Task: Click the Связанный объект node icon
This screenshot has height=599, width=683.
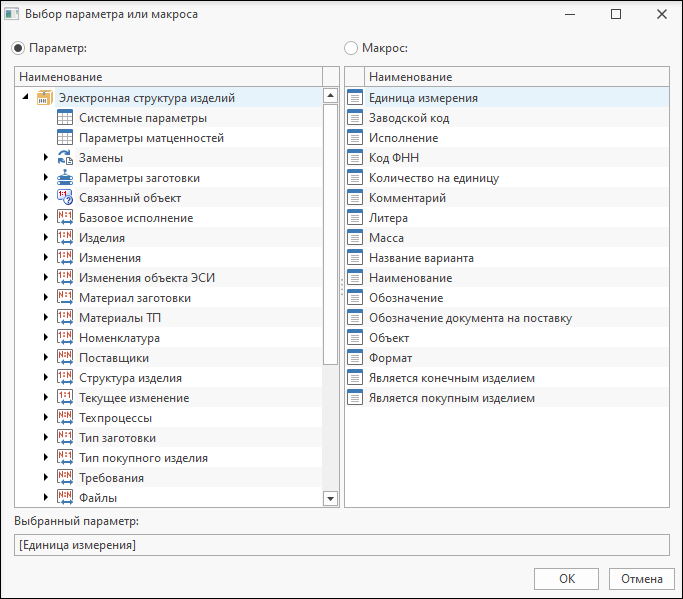Action: click(x=65, y=198)
